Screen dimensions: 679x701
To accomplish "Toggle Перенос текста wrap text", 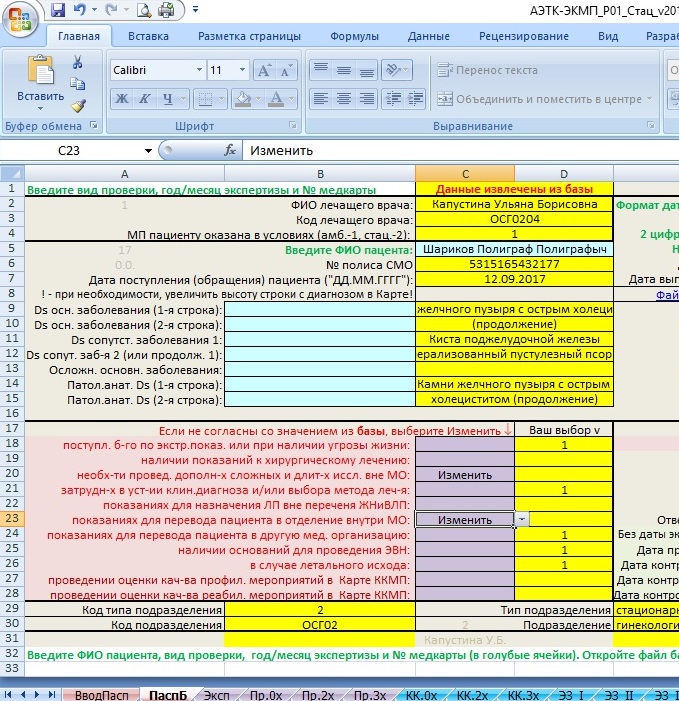I will point(487,70).
